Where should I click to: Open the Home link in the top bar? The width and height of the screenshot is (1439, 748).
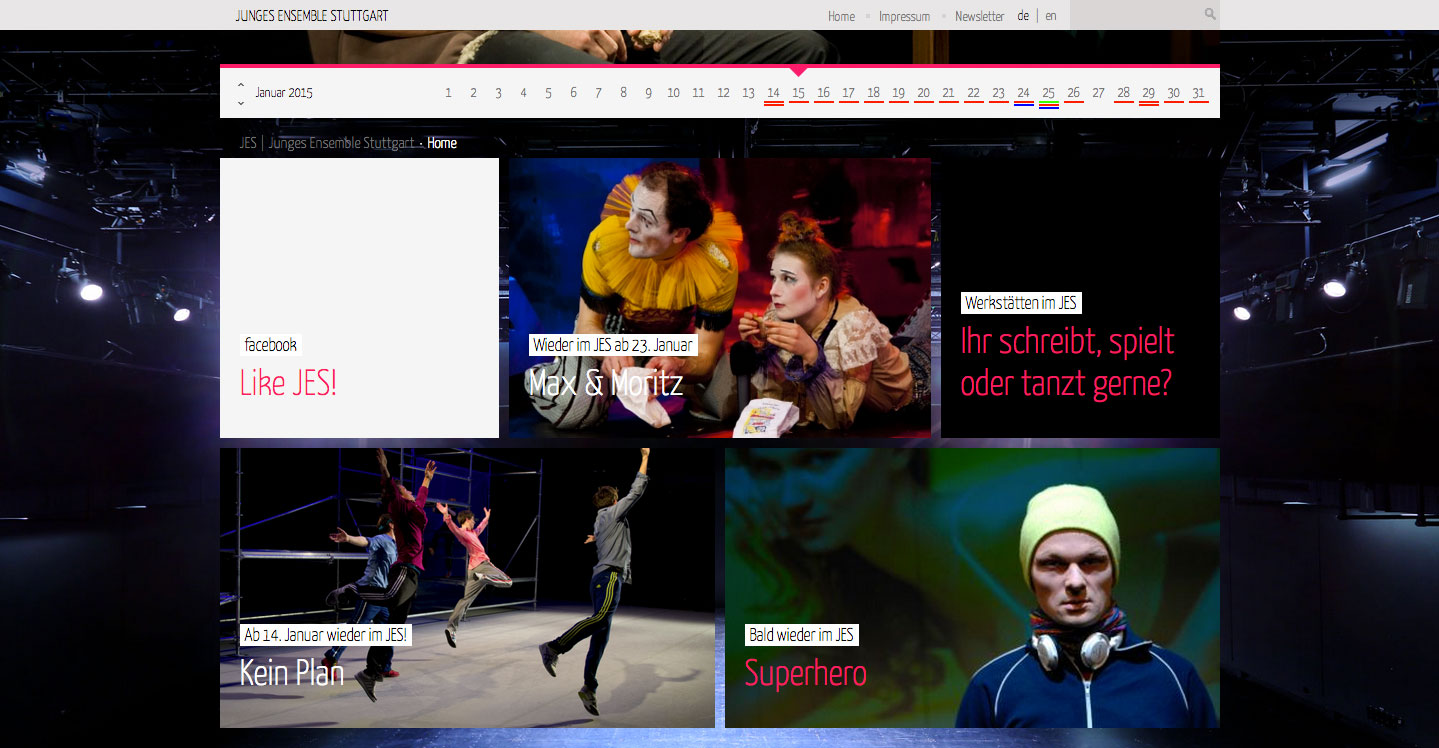841,16
